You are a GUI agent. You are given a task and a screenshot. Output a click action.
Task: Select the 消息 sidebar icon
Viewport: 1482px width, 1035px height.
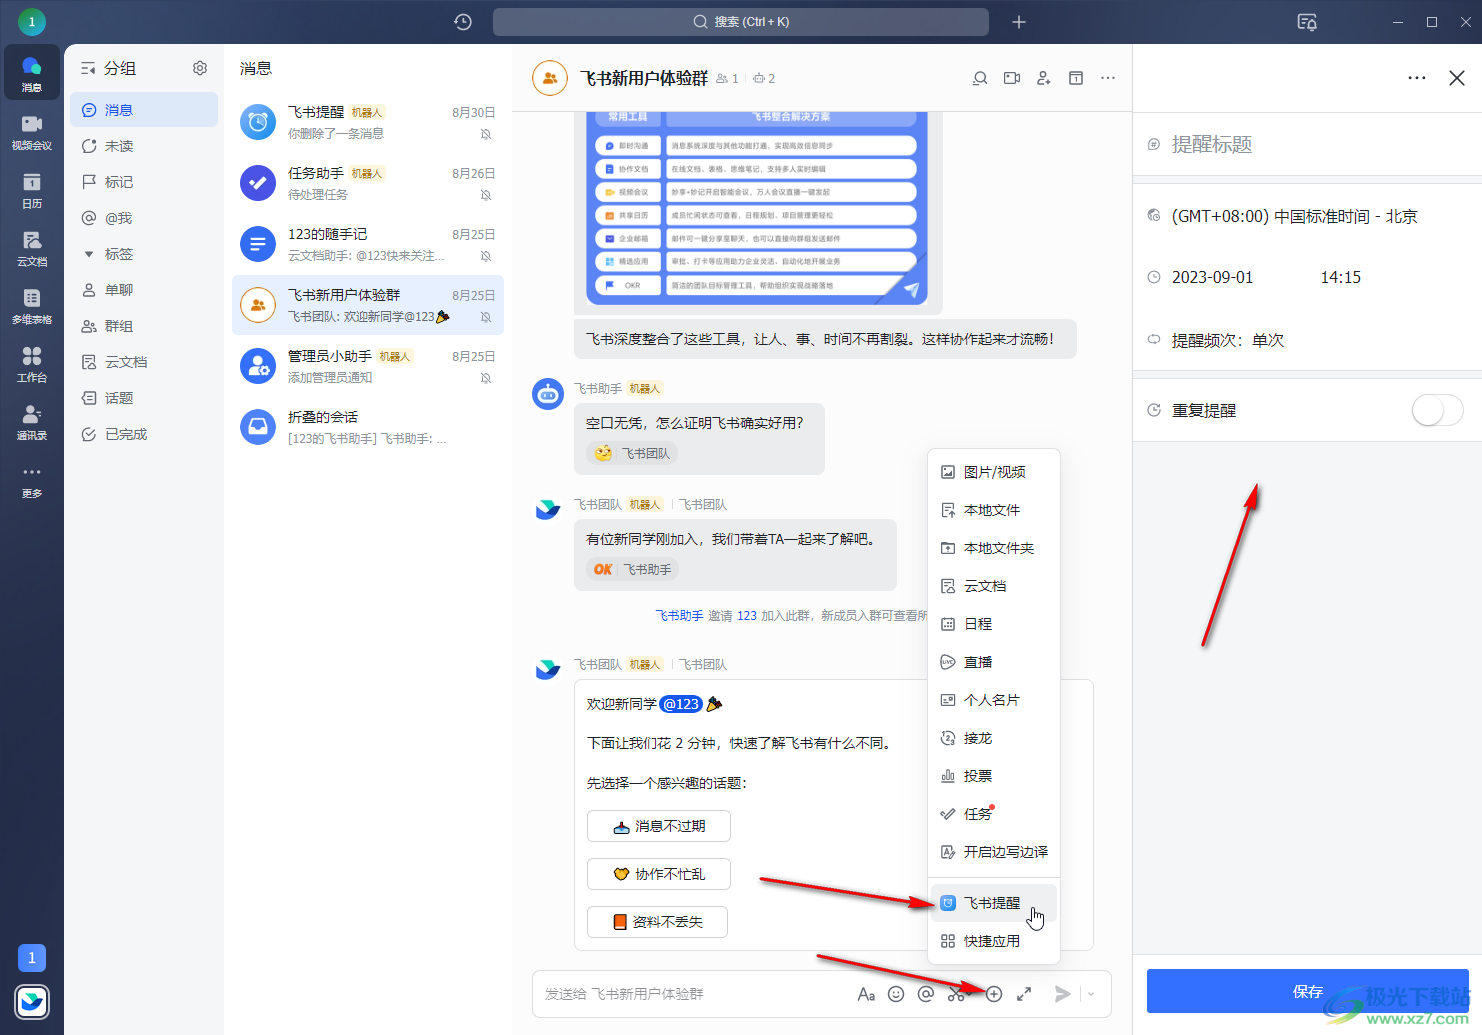pos(32,73)
